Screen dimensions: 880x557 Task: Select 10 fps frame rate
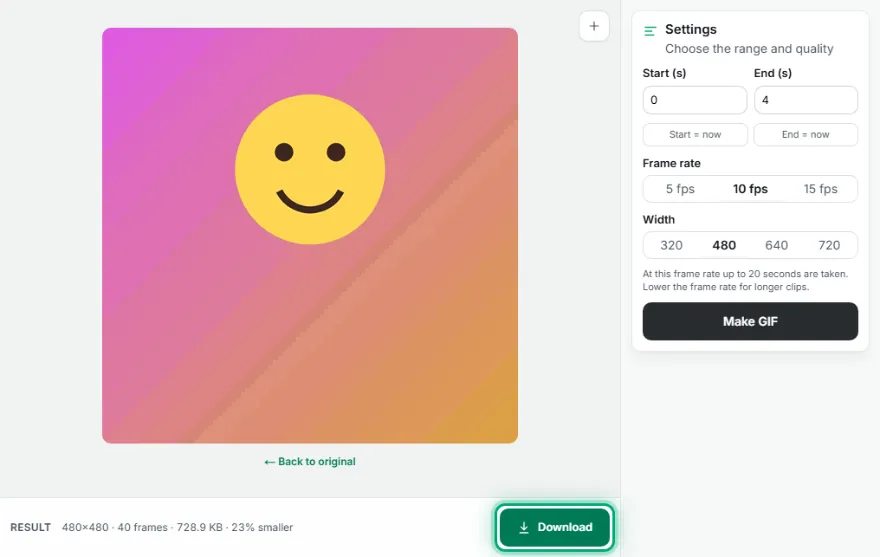[750, 189]
